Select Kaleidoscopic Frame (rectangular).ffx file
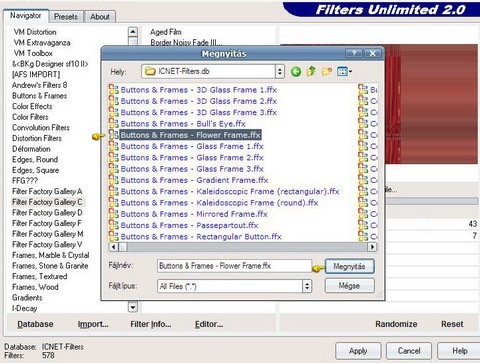The image size is (480, 363). [x=230, y=191]
